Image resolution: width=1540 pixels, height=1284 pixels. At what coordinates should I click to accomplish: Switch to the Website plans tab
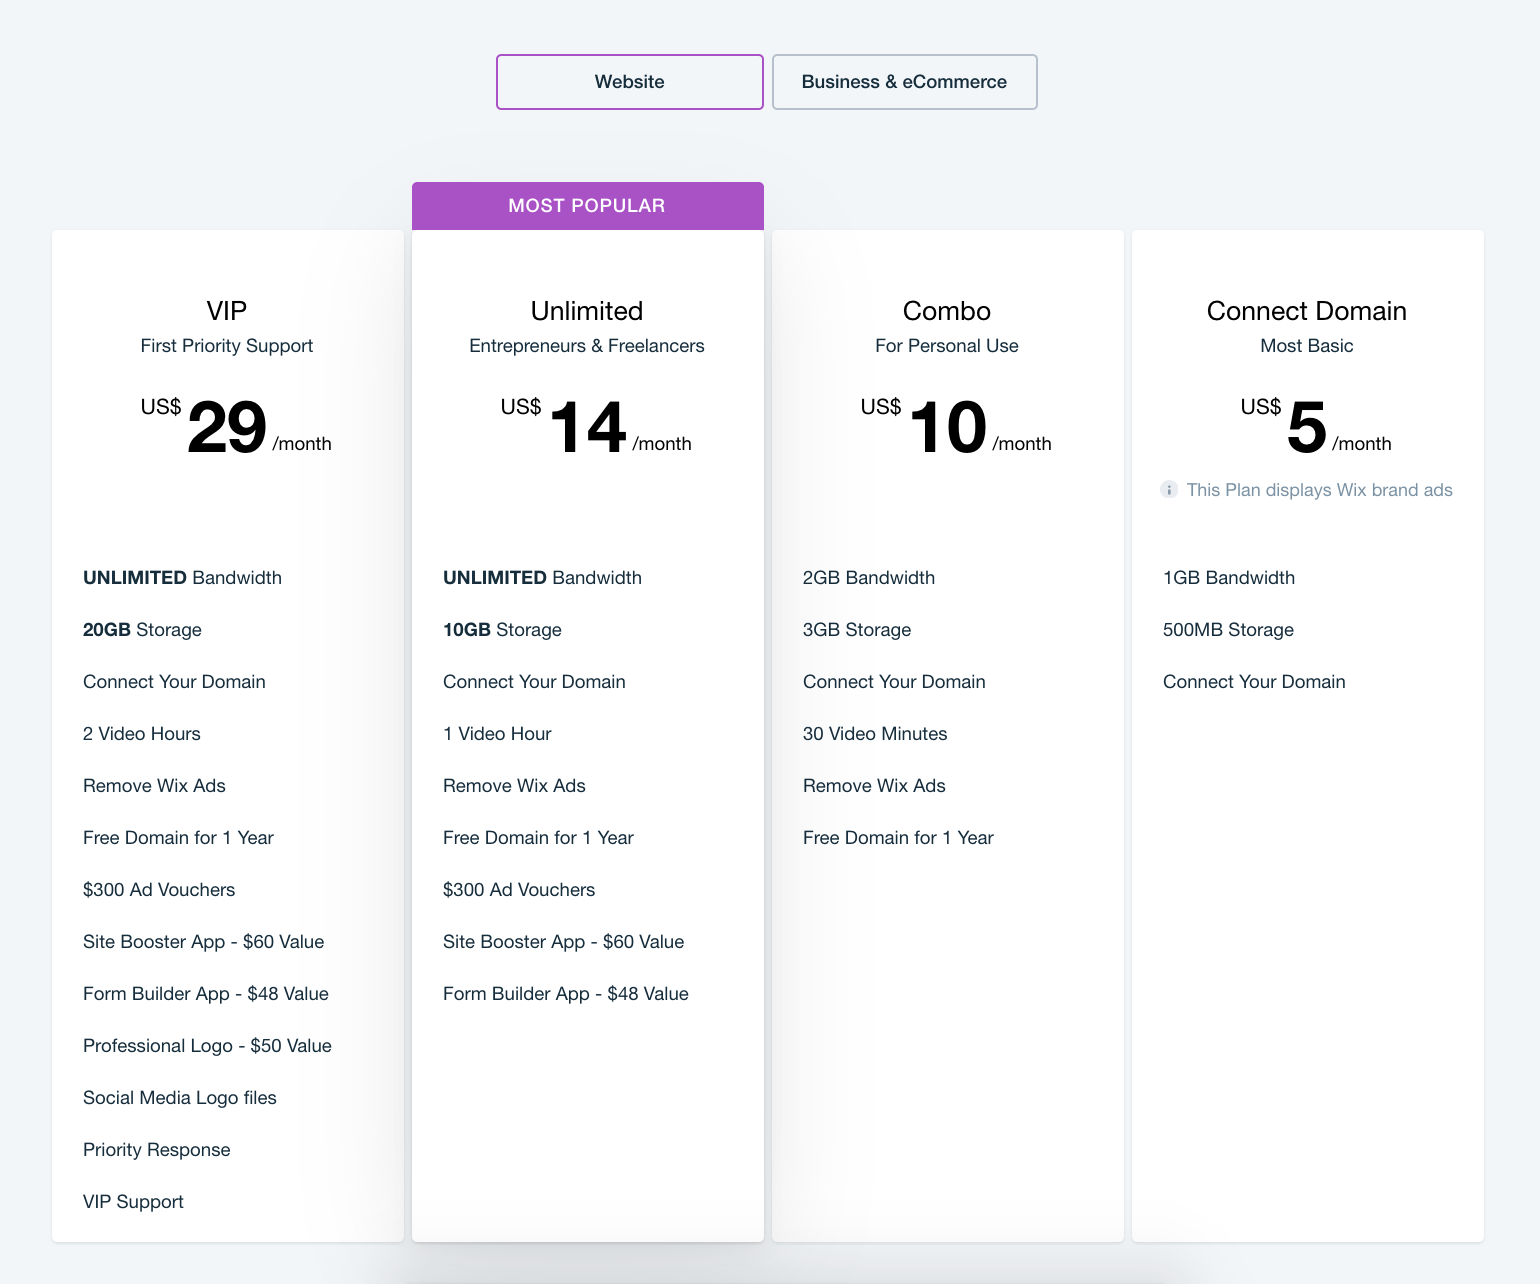click(630, 82)
